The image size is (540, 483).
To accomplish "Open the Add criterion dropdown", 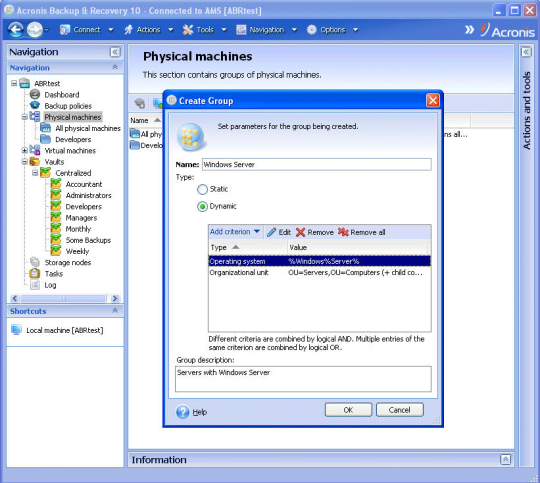I will (x=235, y=232).
